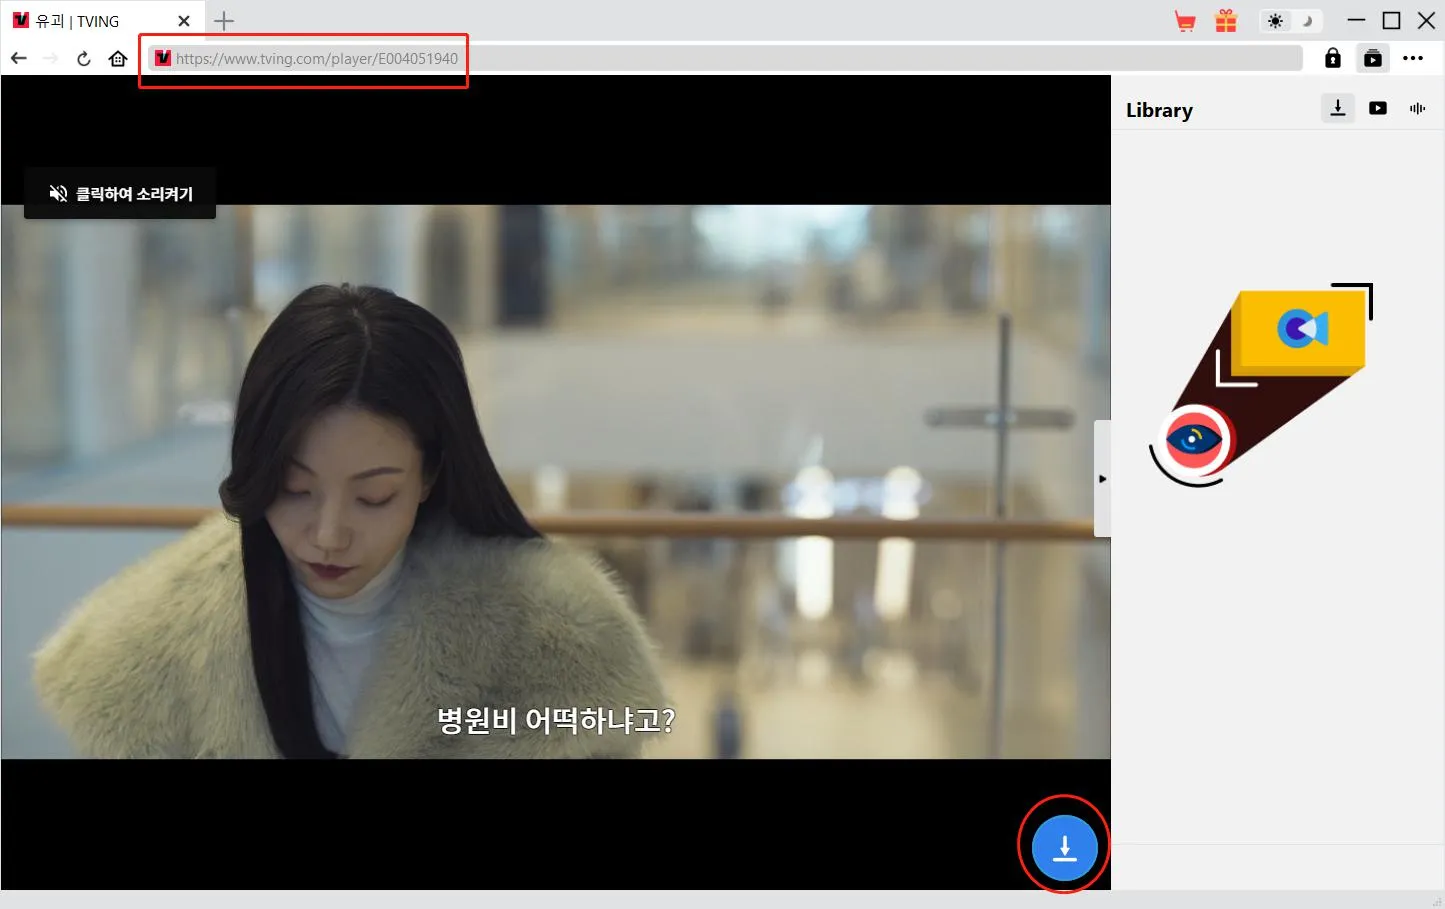Viewport: 1445px width, 909px height.
Task: Close the 유괴 | TVING tab
Action: coord(184,21)
